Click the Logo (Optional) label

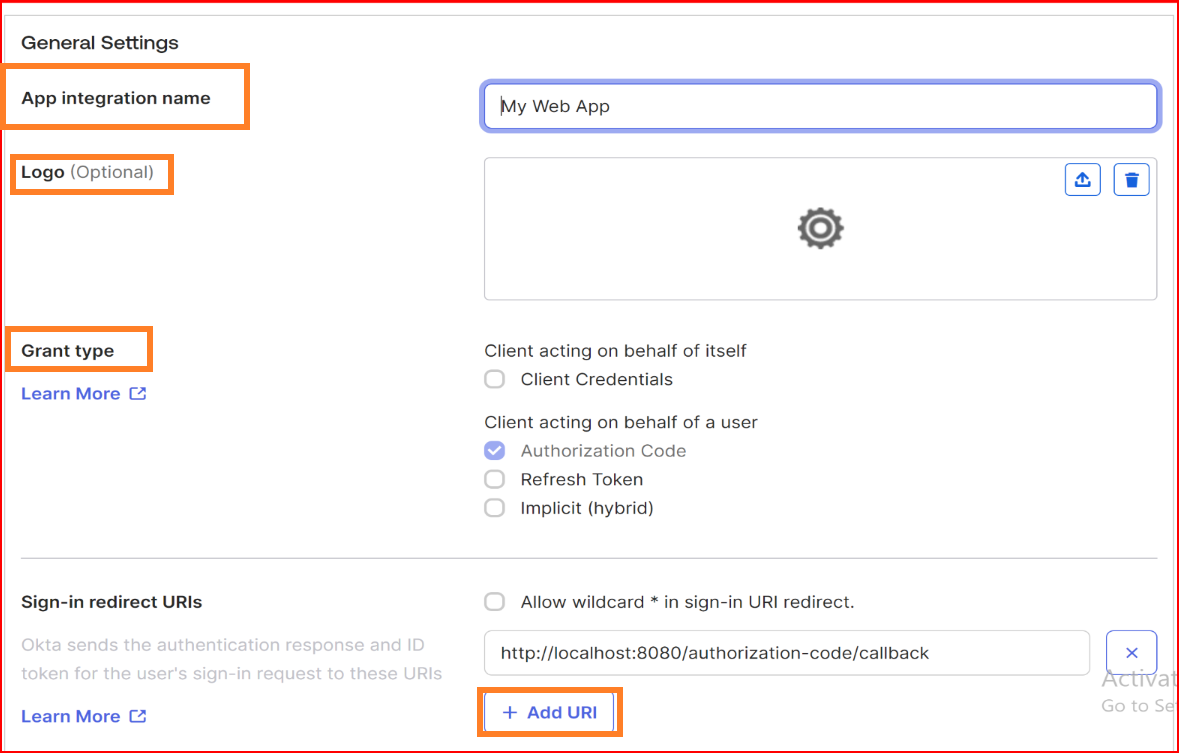(87, 172)
